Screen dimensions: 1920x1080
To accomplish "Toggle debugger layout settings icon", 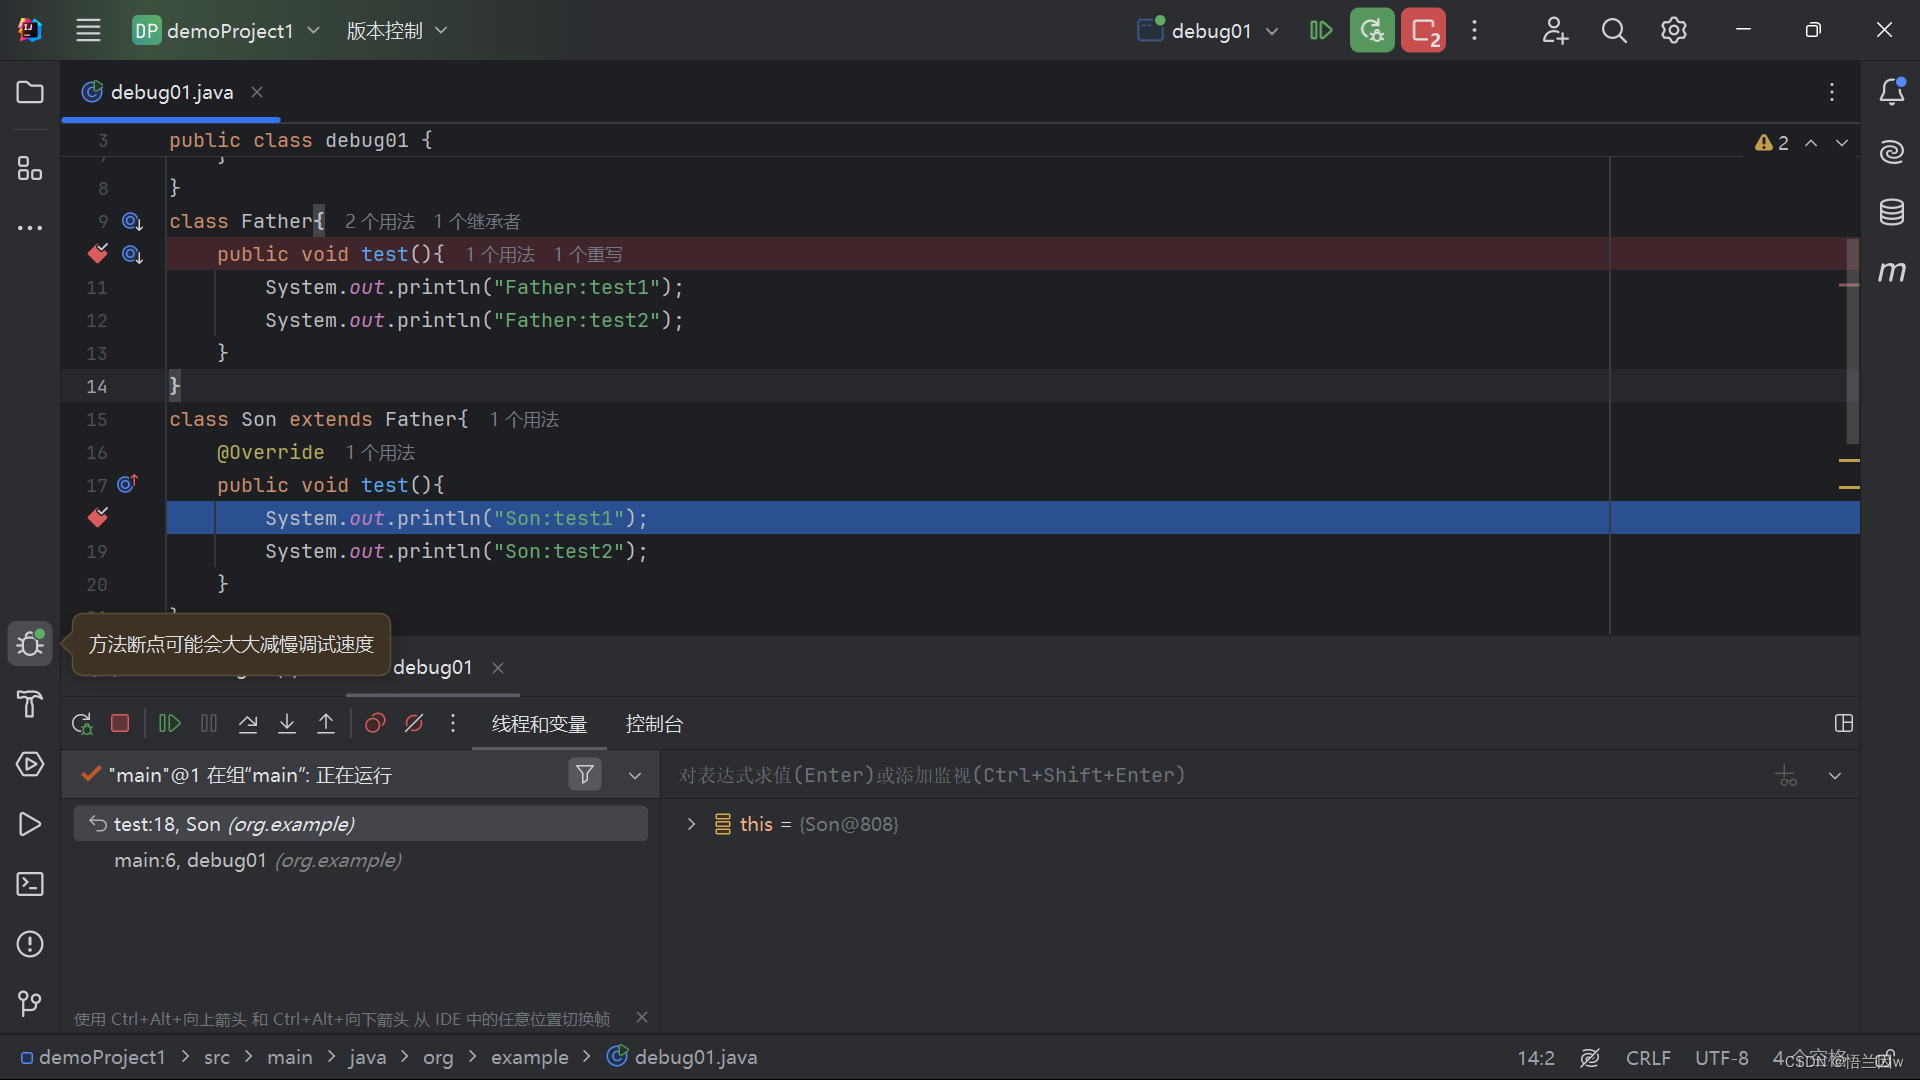I will click(x=1844, y=723).
